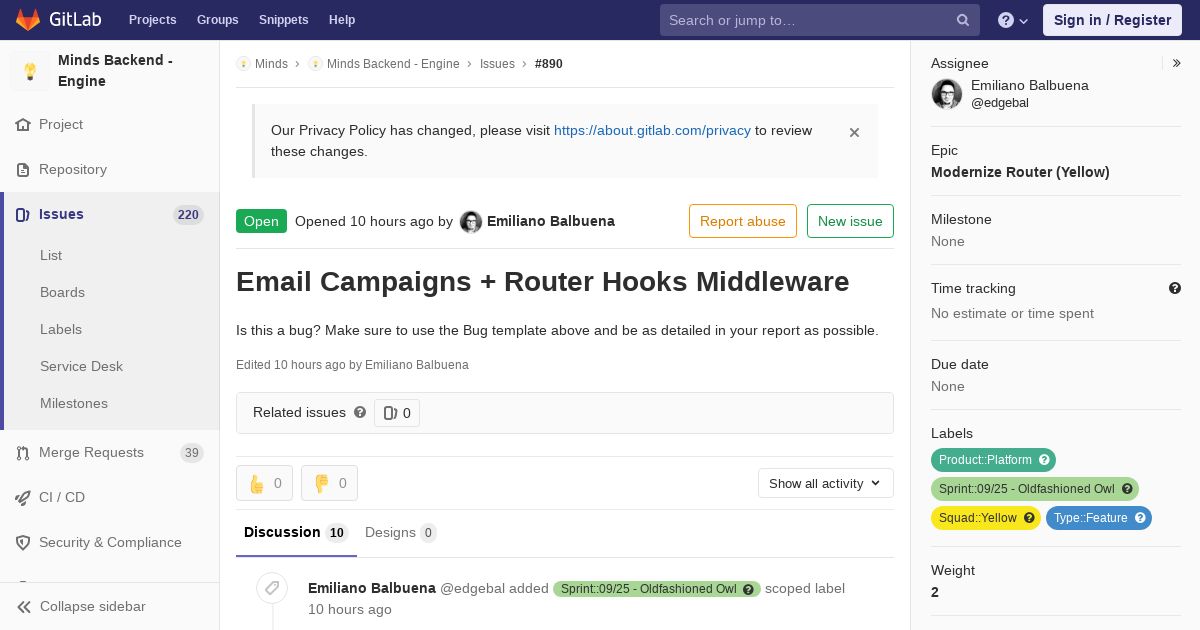Image resolution: width=1200 pixels, height=630 pixels.
Task: Give a thumbs down reaction
Action: pyautogui.click(x=329, y=483)
